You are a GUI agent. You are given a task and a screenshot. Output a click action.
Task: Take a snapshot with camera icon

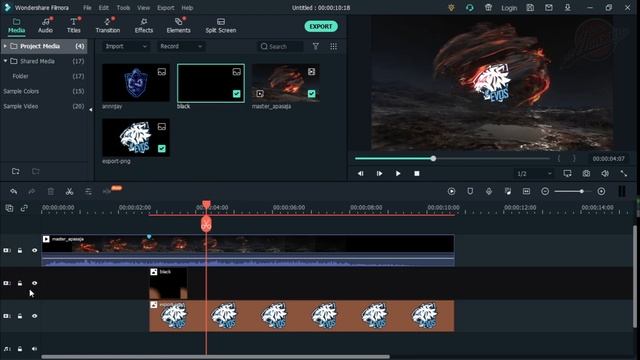(x=586, y=173)
